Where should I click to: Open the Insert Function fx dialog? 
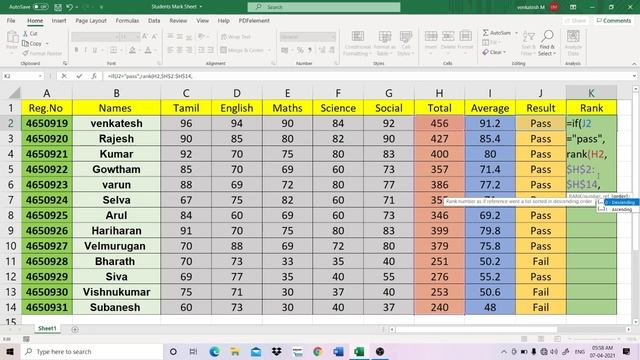94,76
